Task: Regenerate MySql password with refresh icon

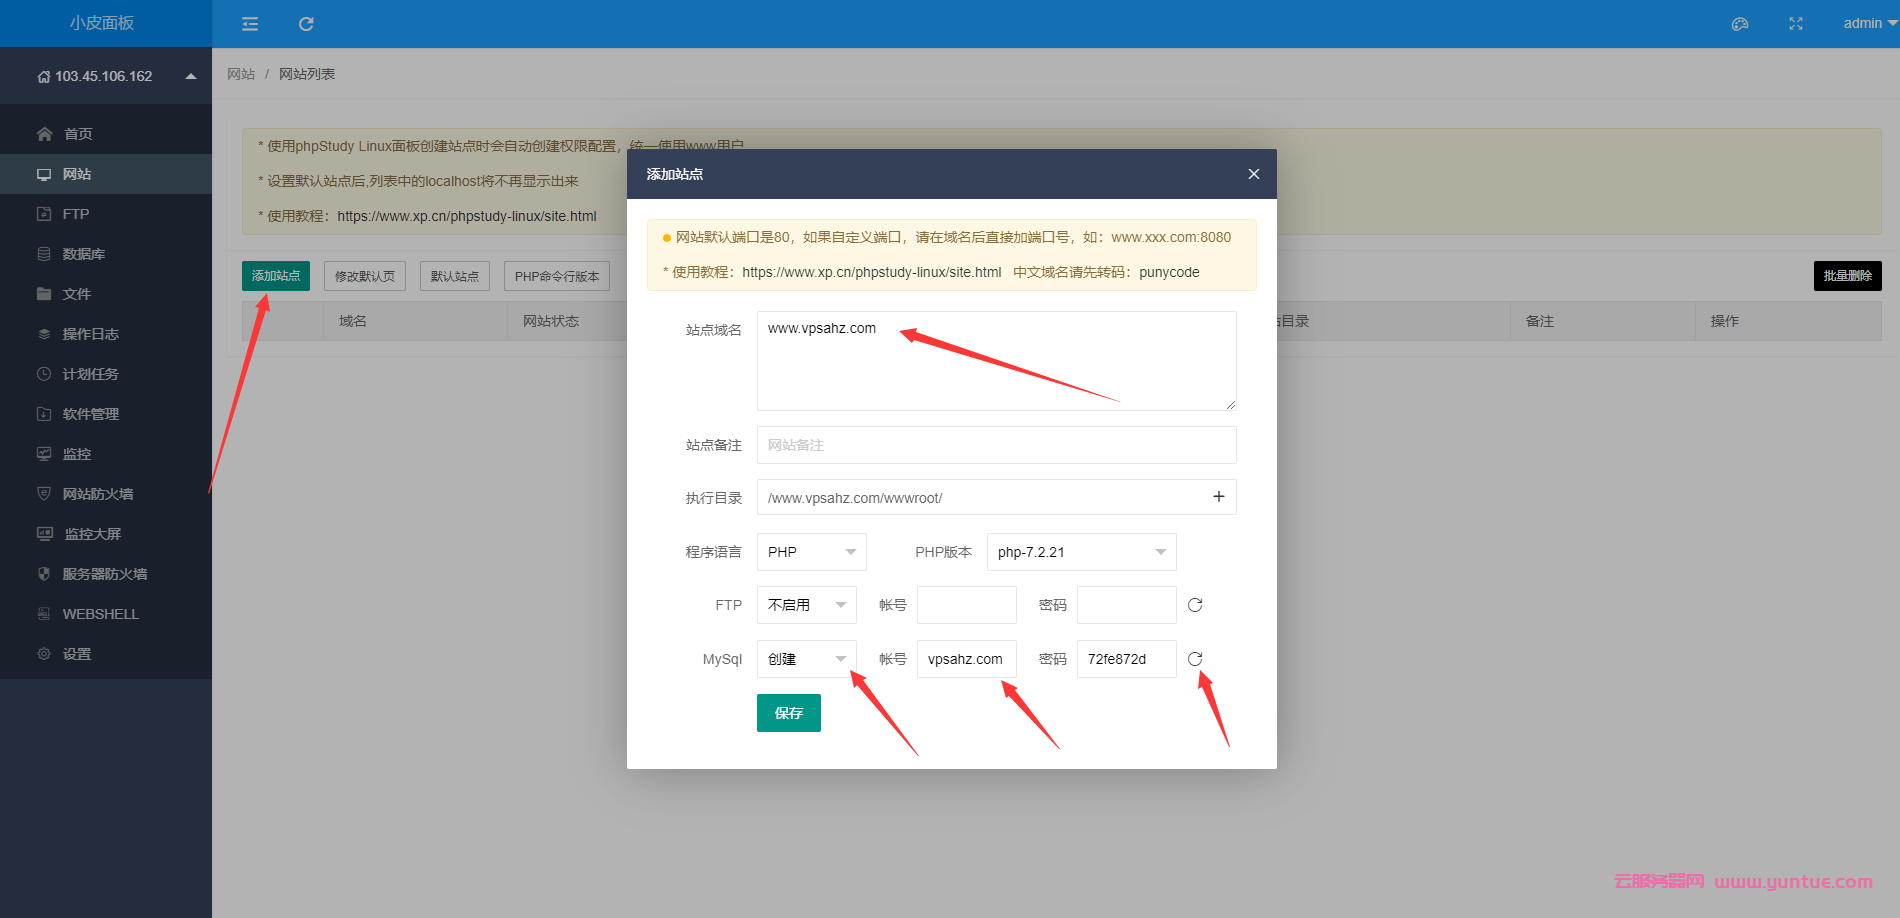Action: click(x=1195, y=659)
